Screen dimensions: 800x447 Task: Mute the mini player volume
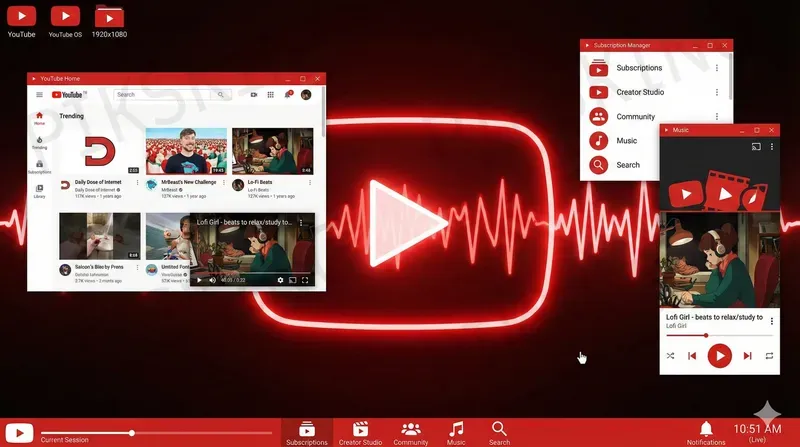[x=212, y=280]
